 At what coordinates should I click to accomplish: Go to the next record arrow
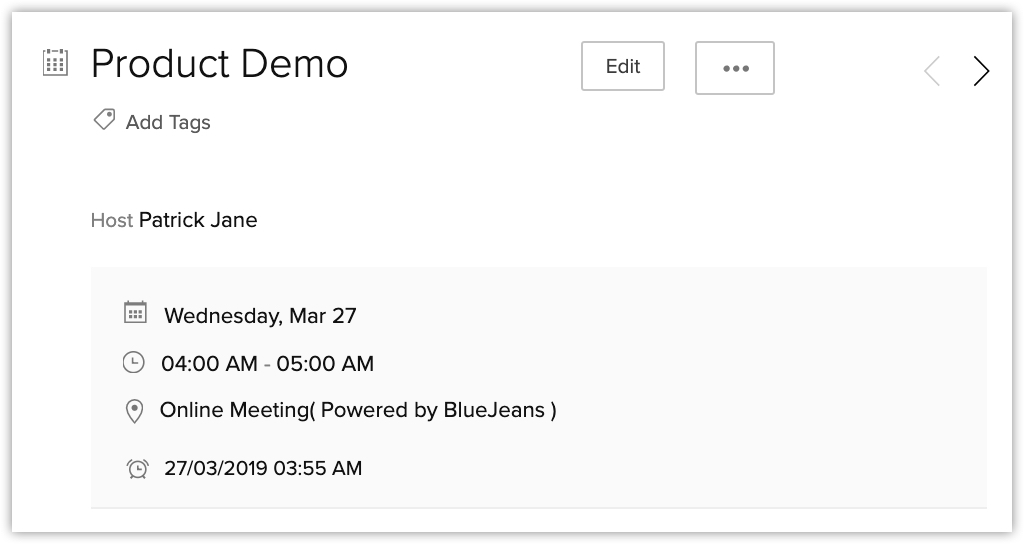(x=981, y=71)
